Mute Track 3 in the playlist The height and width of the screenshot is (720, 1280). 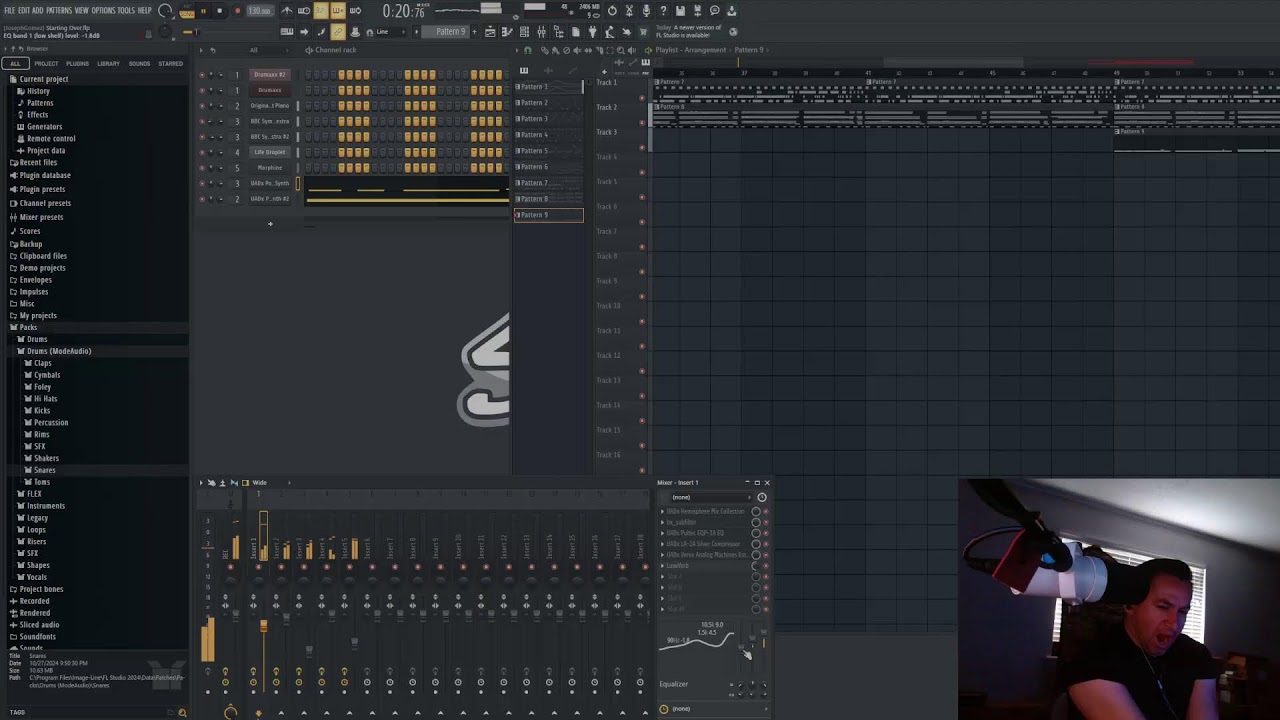(642, 147)
